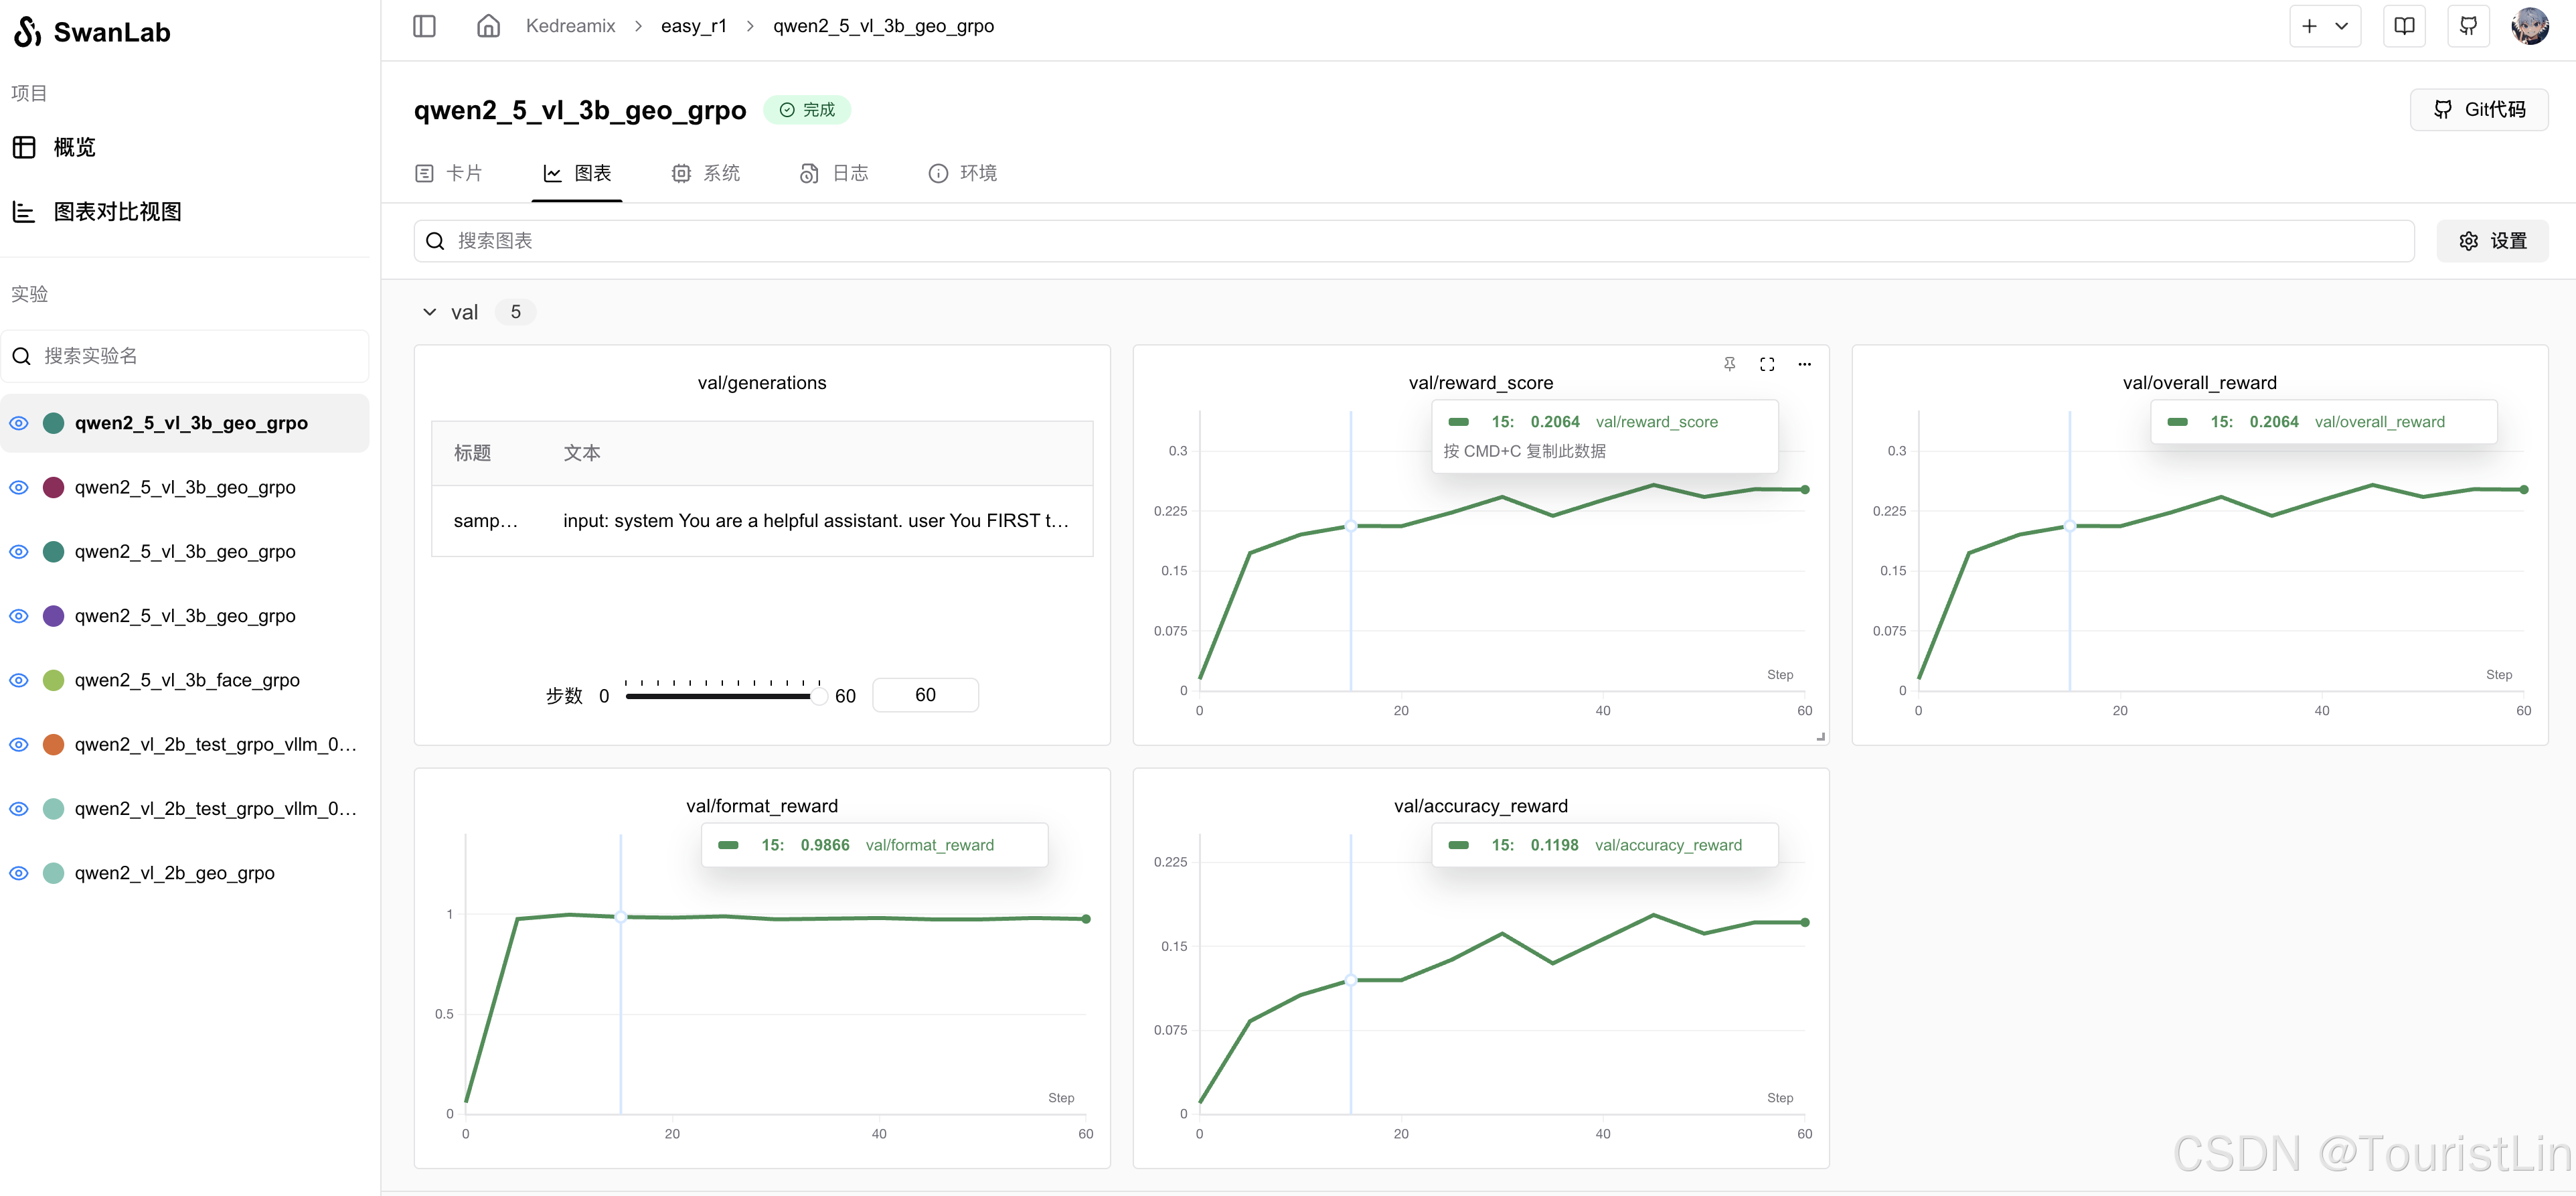Open the plus create dropdown

coord(2324,26)
